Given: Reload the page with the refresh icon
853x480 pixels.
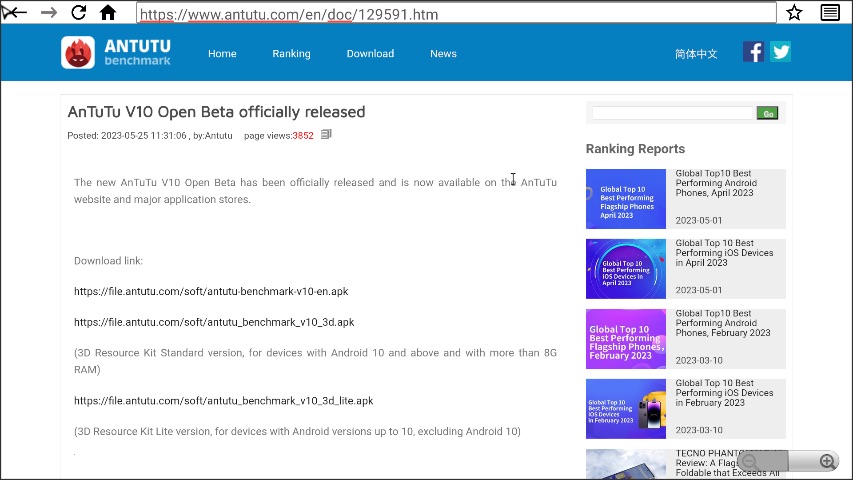Looking at the screenshot, I should coord(78,12).
